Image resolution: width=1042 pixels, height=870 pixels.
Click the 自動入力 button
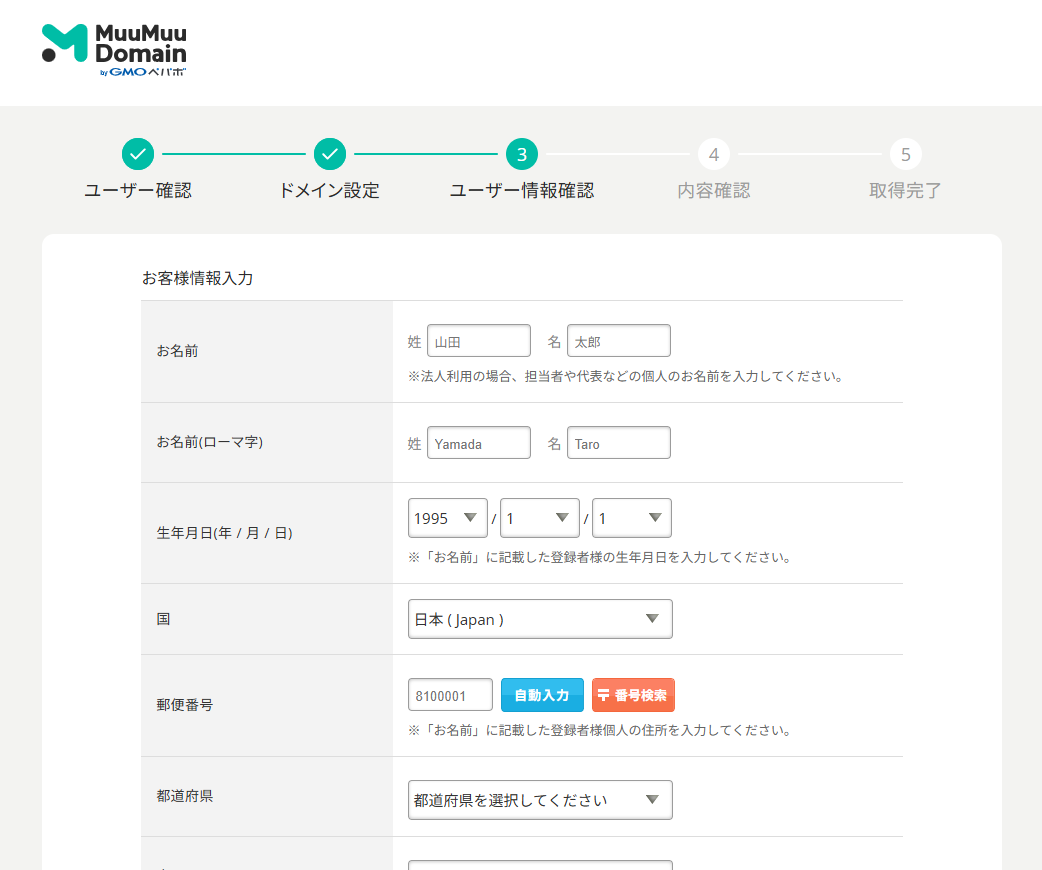click(x=542, y=695)
